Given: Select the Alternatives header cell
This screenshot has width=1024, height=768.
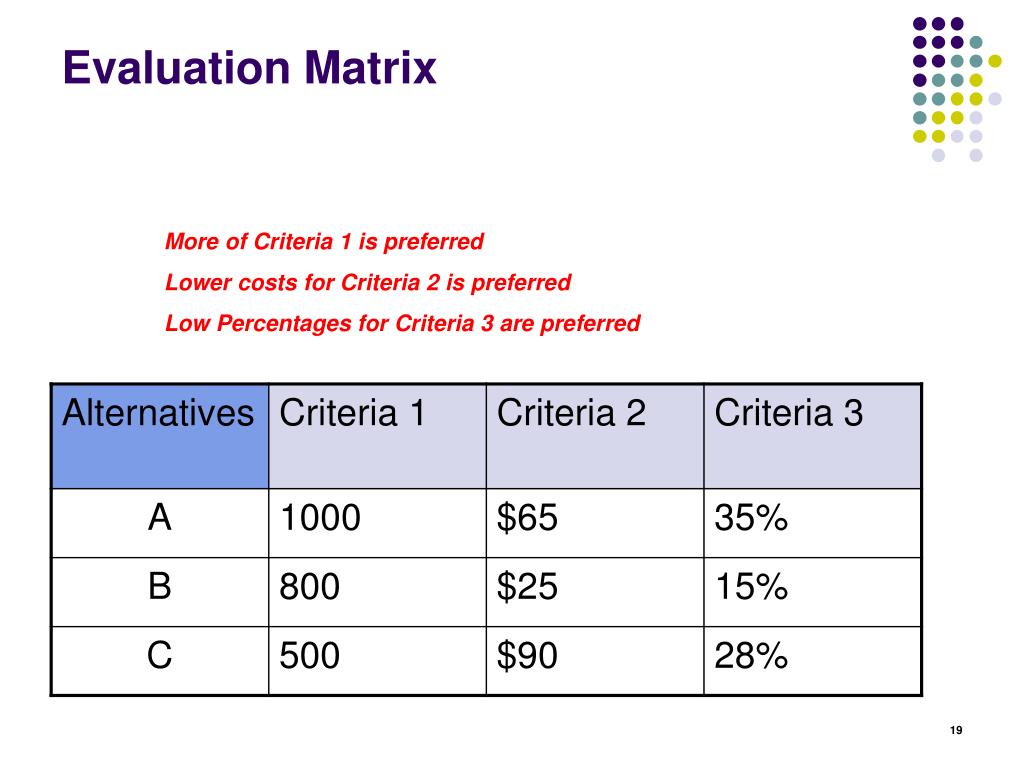Looking at the screenshot, I should tap(160, 436).
